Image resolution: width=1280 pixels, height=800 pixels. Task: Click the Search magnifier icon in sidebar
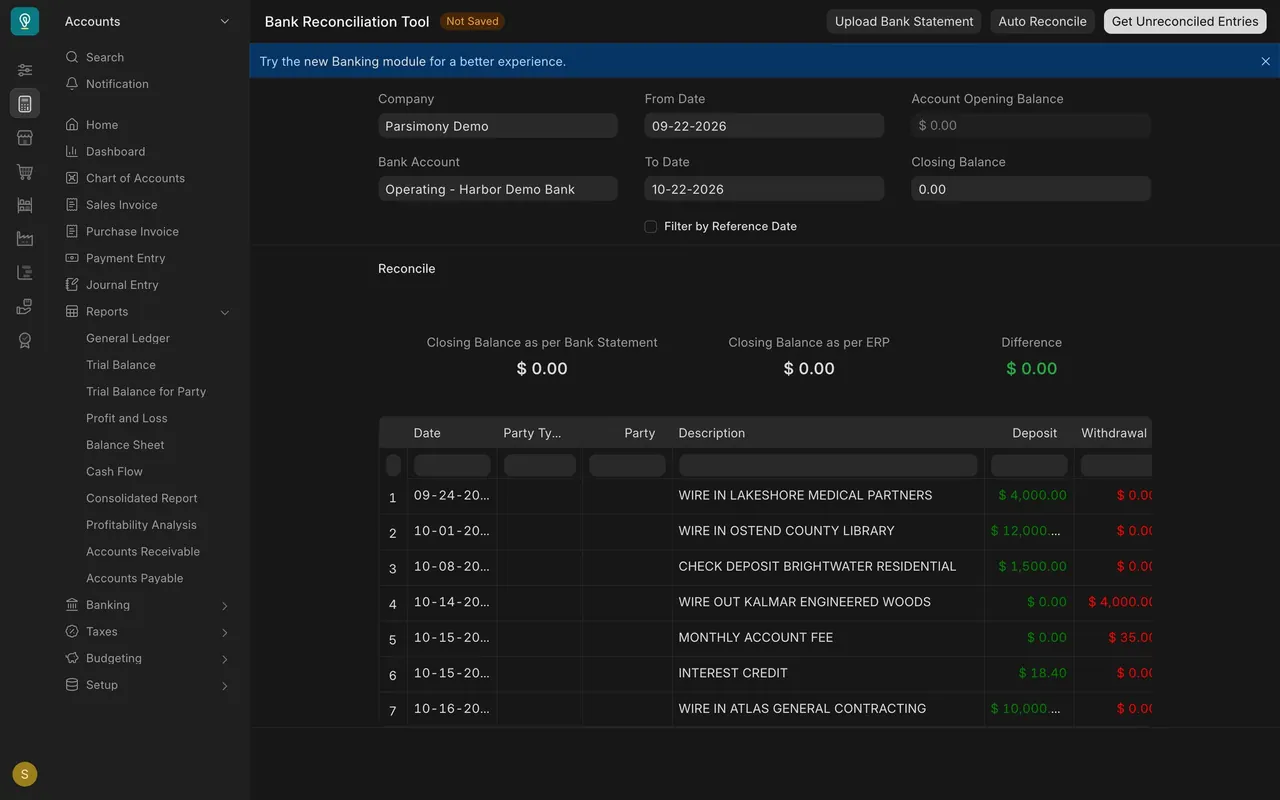click(72, 57)
